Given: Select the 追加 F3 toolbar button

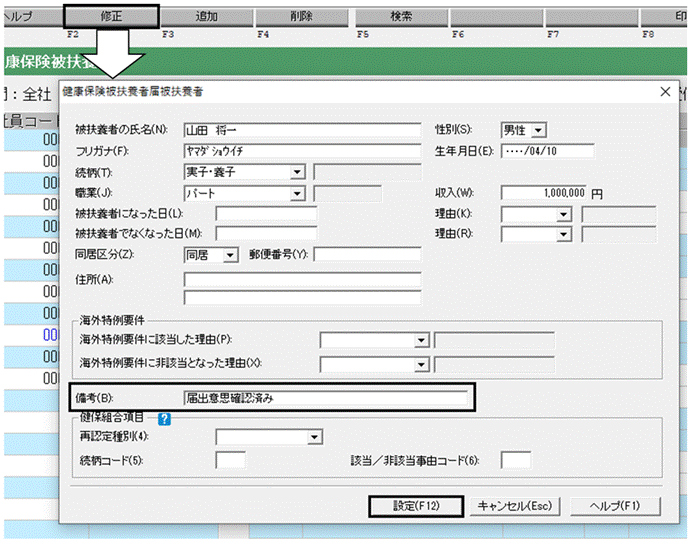Looking at the screenshot, I should tap(207, 17).
